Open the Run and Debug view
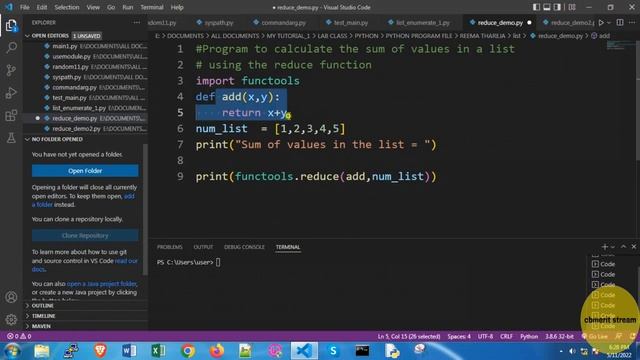 tap(11, 93)
